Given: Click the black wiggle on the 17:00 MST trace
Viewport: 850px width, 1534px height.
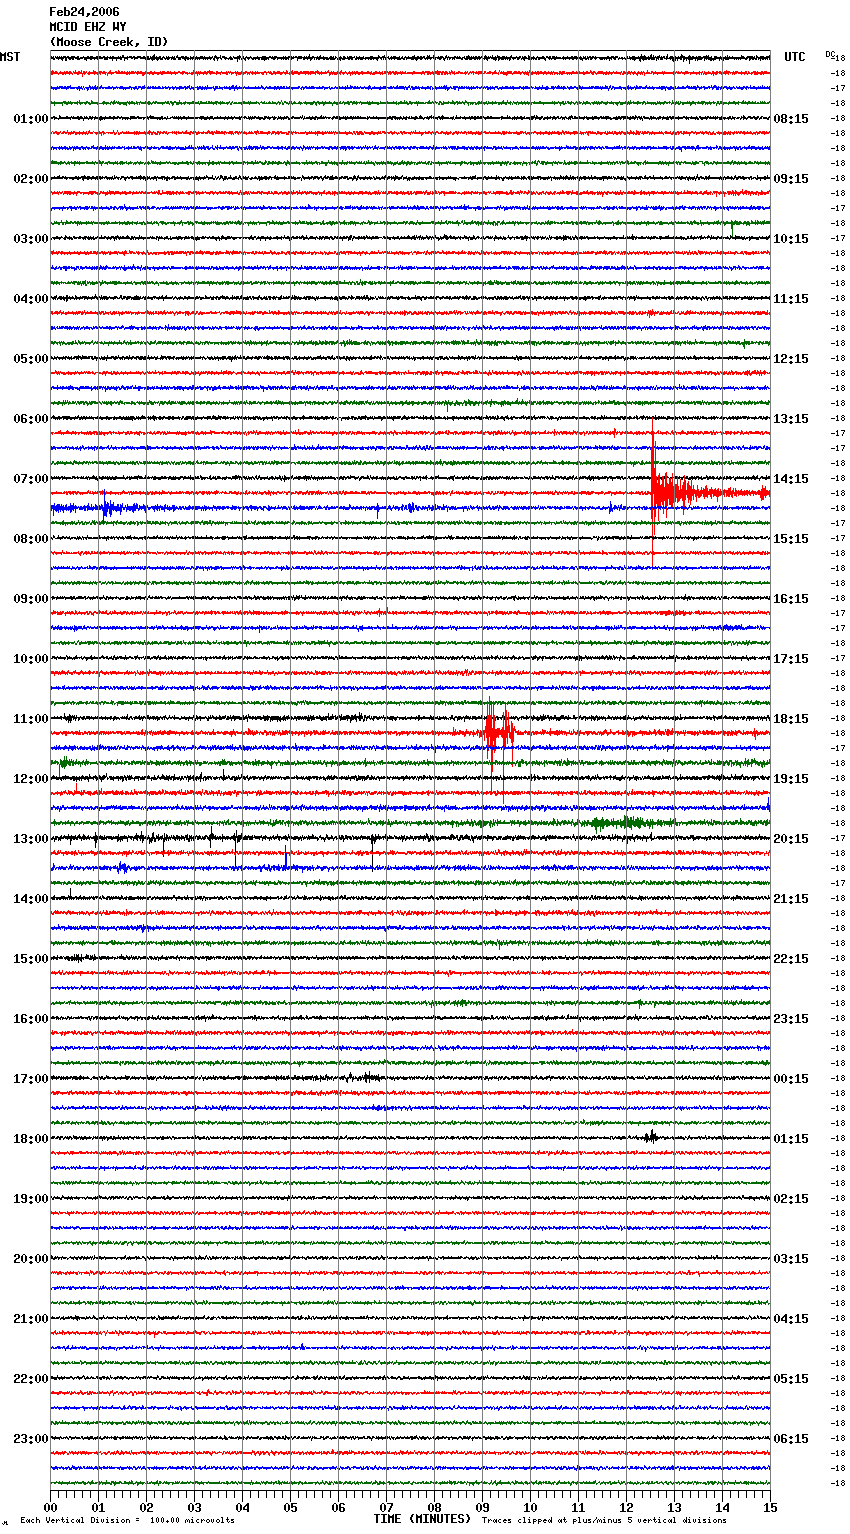Looking at the screenshot, I should pos(363,1077).
